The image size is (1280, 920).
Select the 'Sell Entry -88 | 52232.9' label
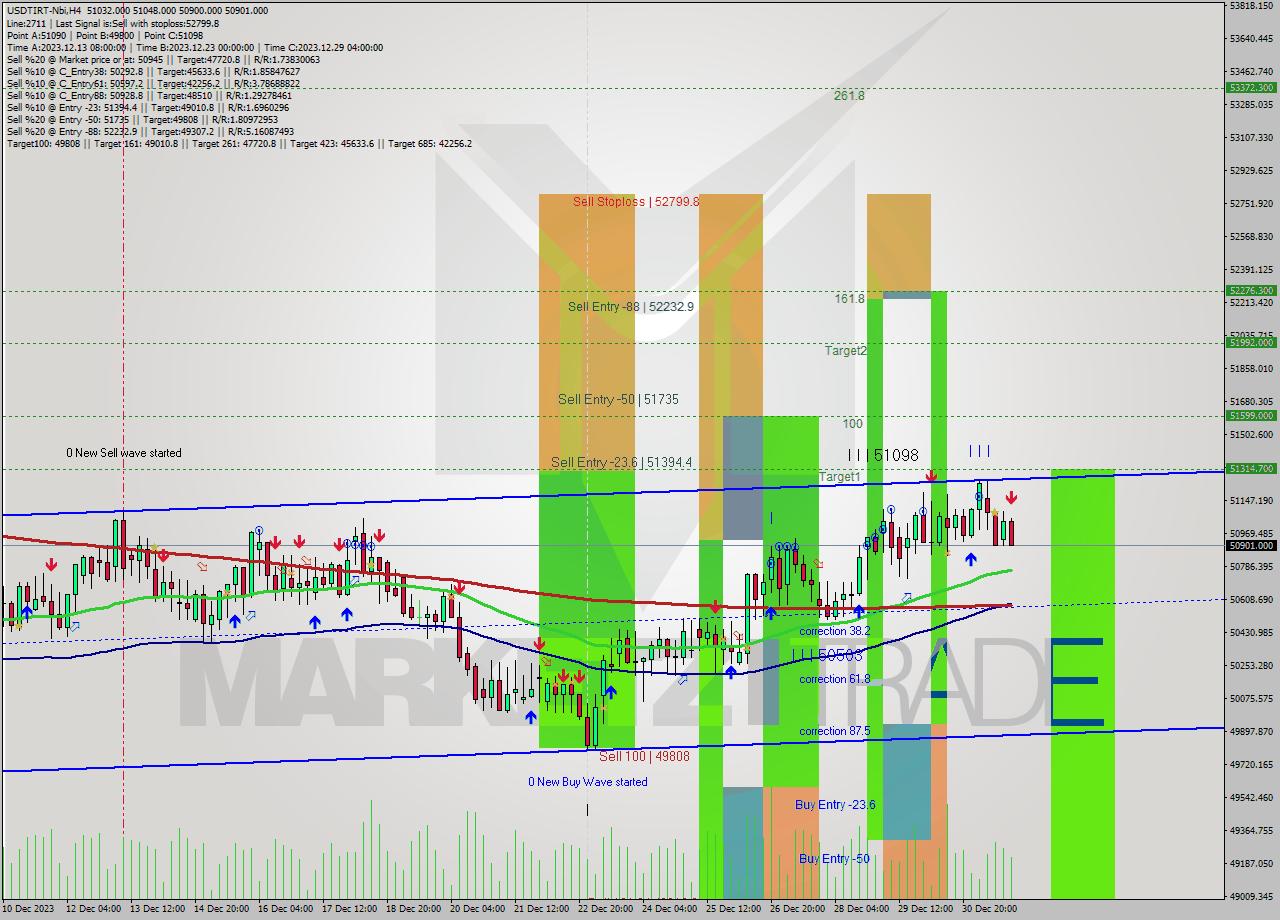pyautogui.click(x=630, y=307)
